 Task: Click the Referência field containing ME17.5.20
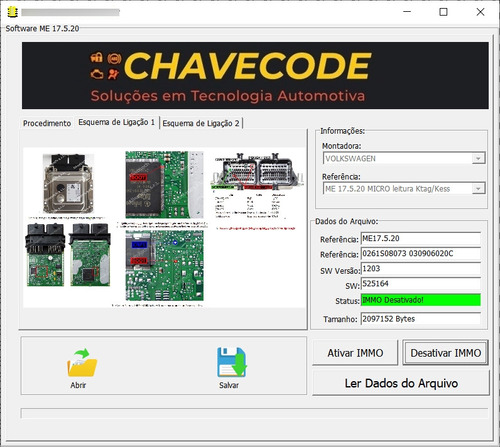tap(421, 238)
